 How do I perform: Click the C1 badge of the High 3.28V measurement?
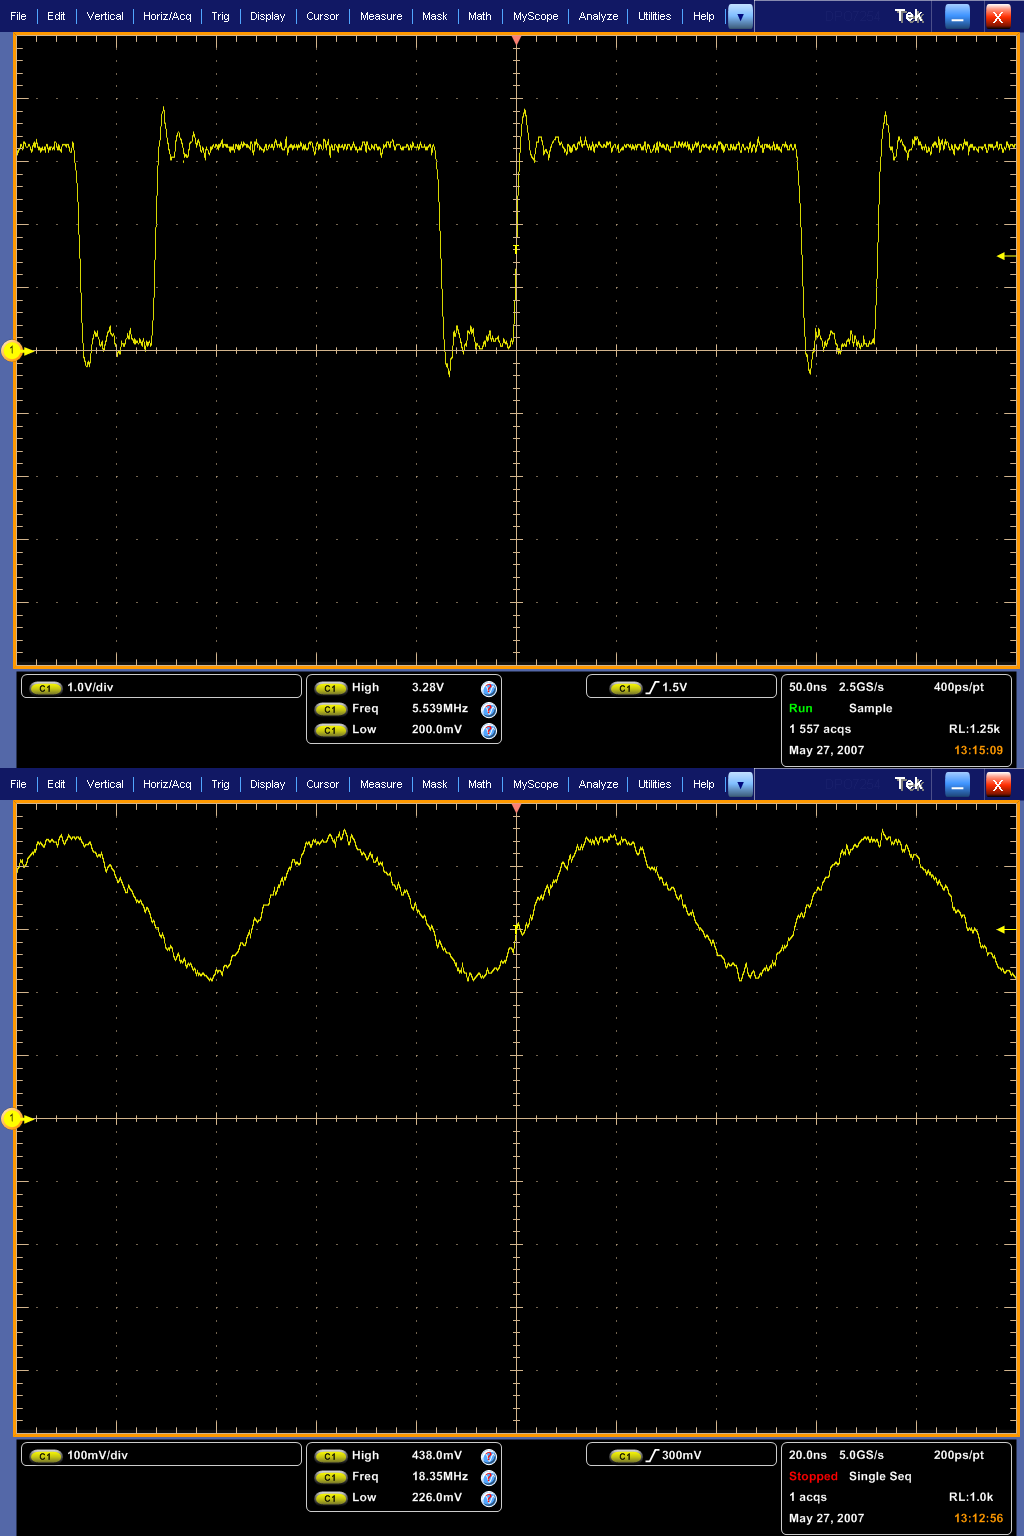330,688
